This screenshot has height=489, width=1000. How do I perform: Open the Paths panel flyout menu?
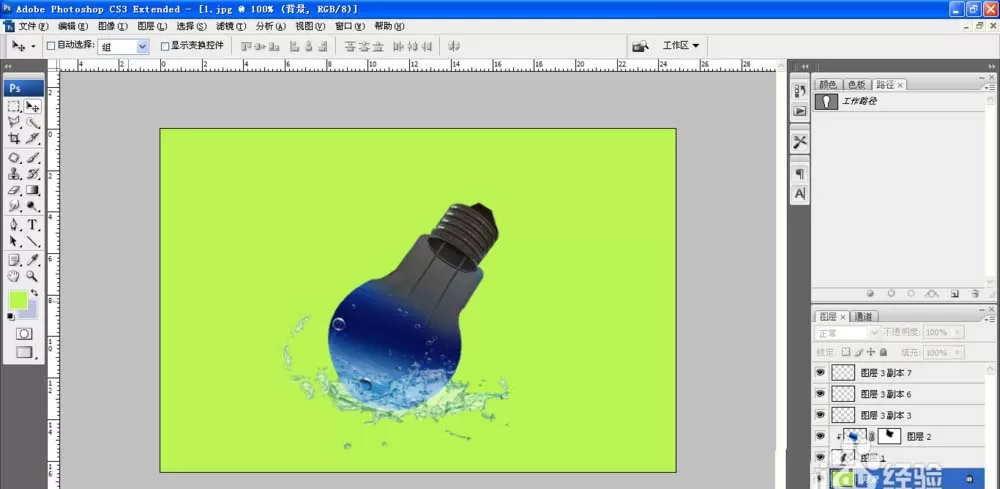point(989,87)
